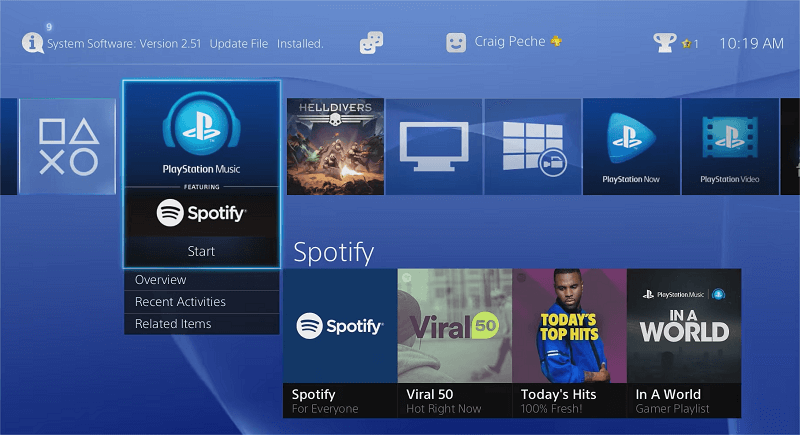Image resolution: width=800 pixels, height=435 pixels.
Task: Select the PlayStation shapes tile
Action: point(68,146)
